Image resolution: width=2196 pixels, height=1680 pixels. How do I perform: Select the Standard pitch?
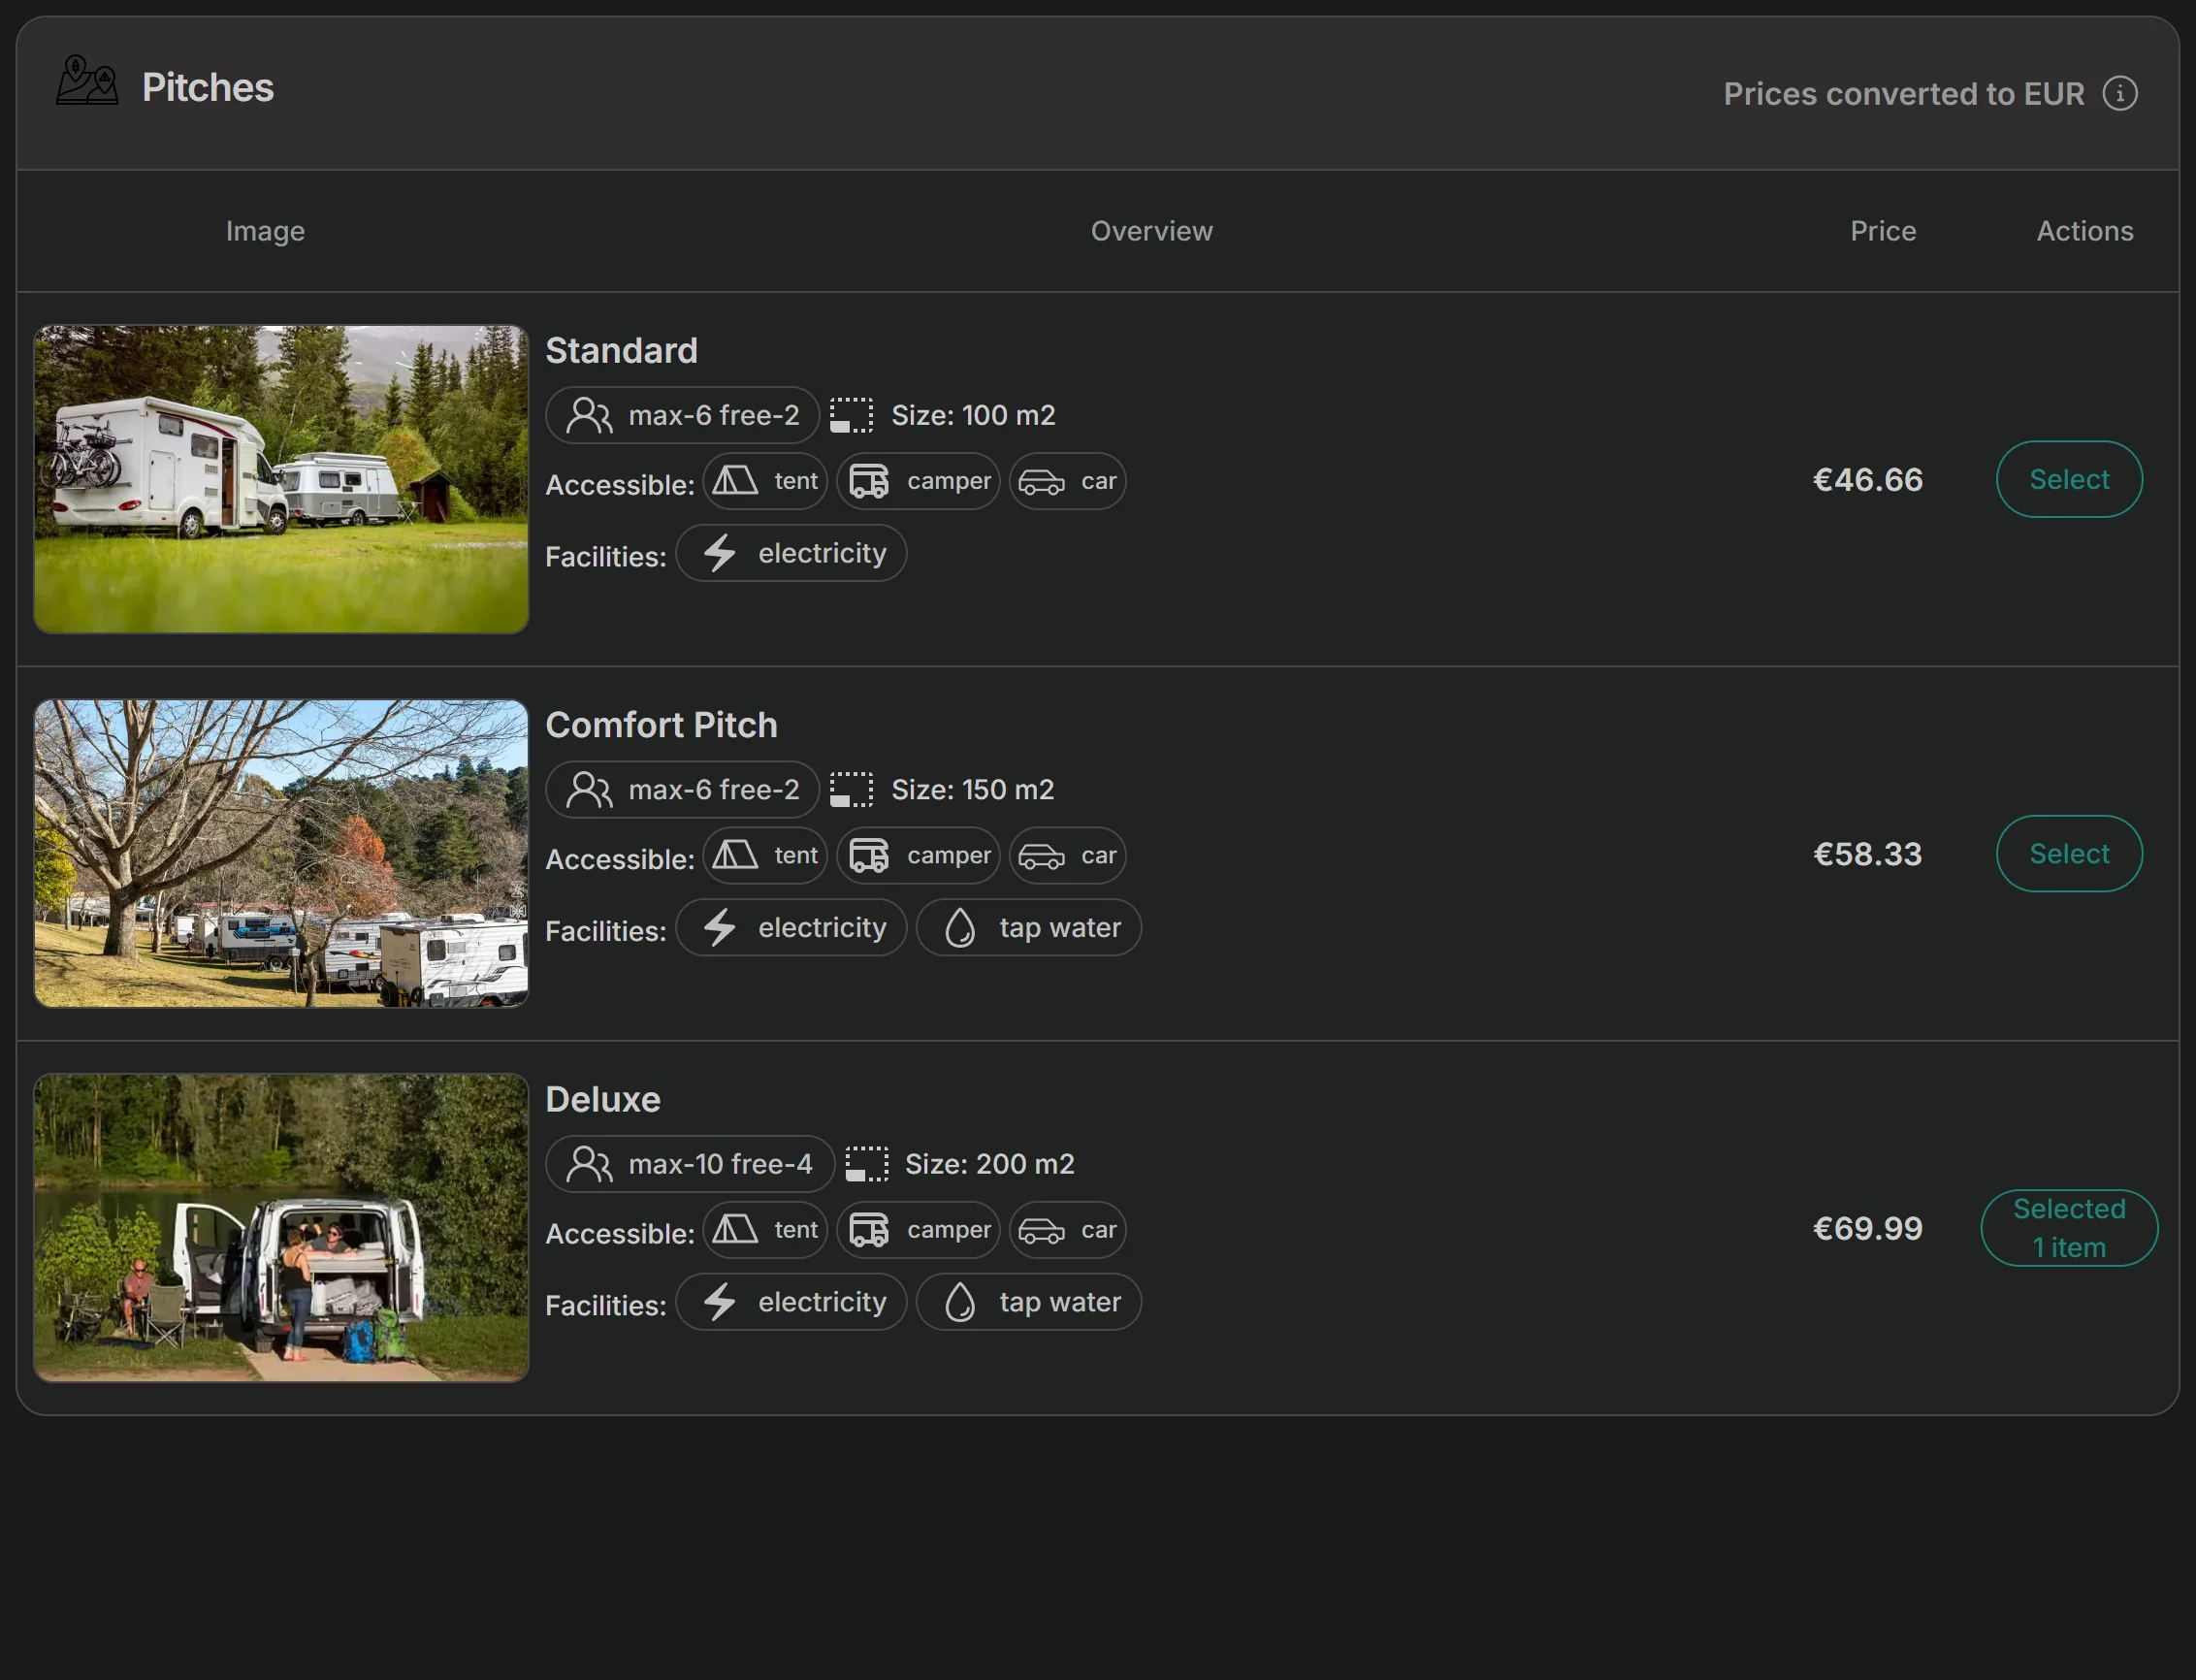pyautogui.click(x=2069, y=479)
